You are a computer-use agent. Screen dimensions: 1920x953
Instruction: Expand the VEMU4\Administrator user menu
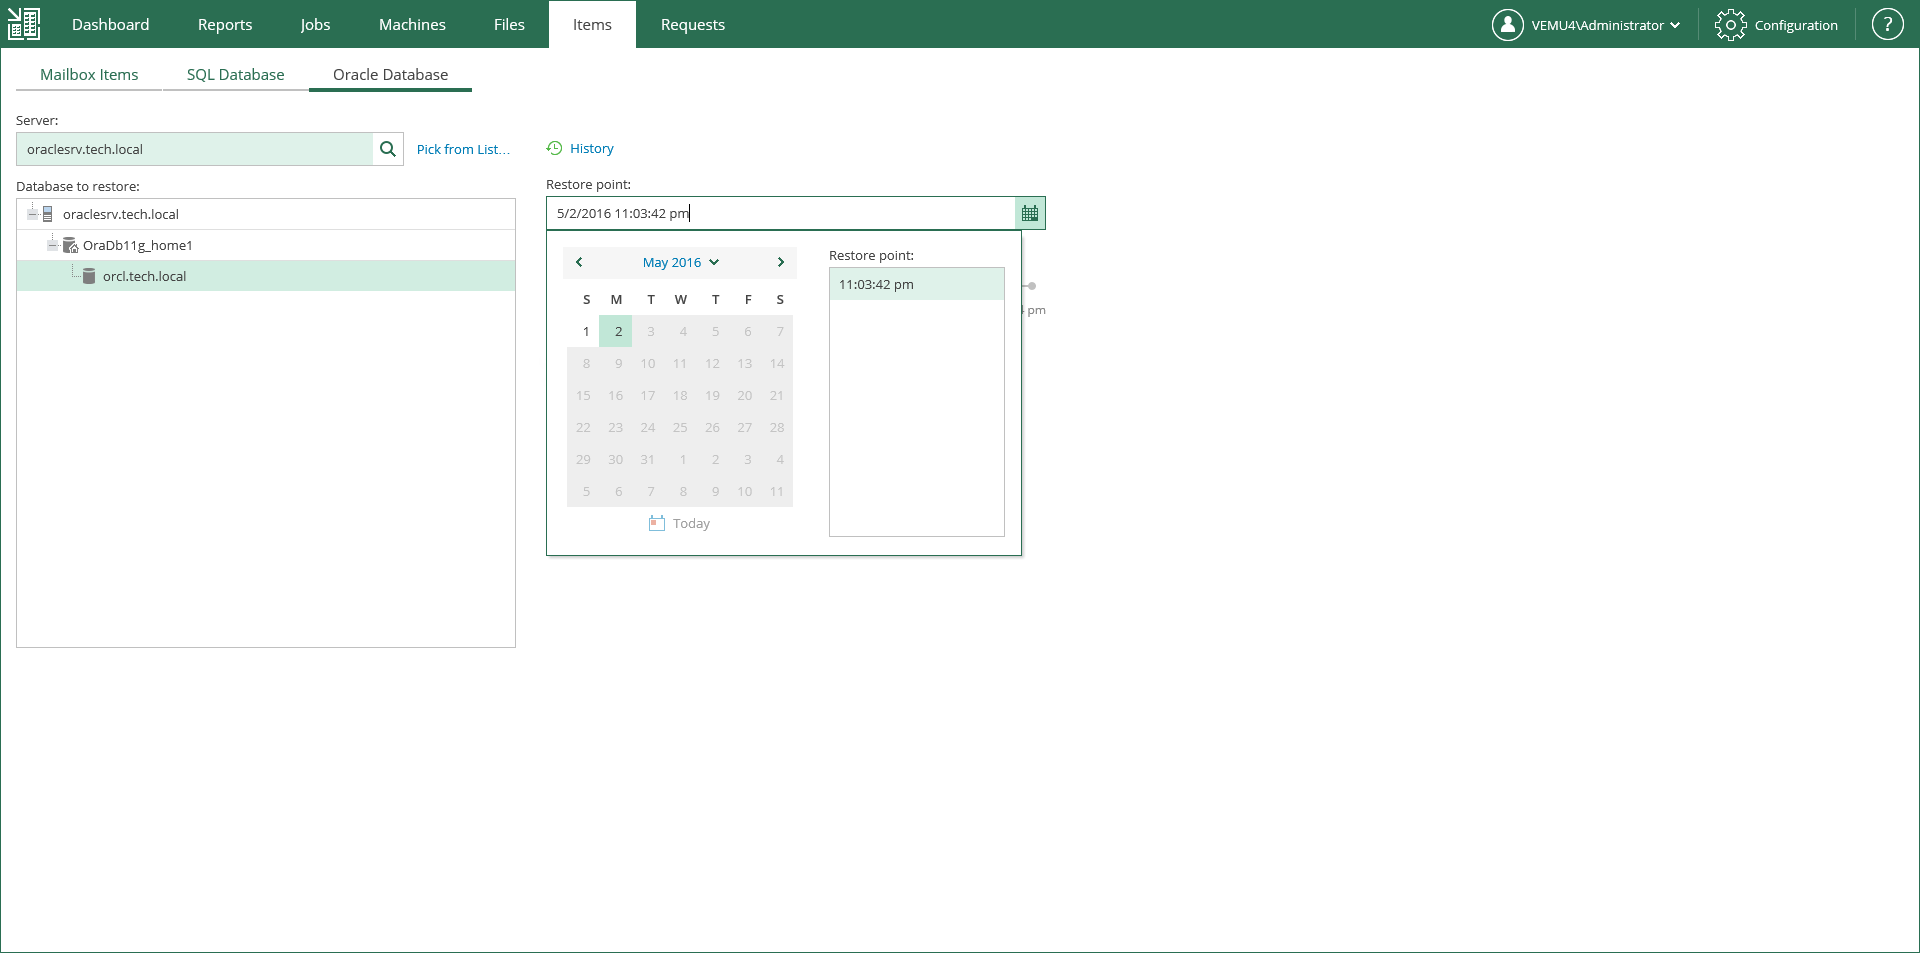(1605, 25)
